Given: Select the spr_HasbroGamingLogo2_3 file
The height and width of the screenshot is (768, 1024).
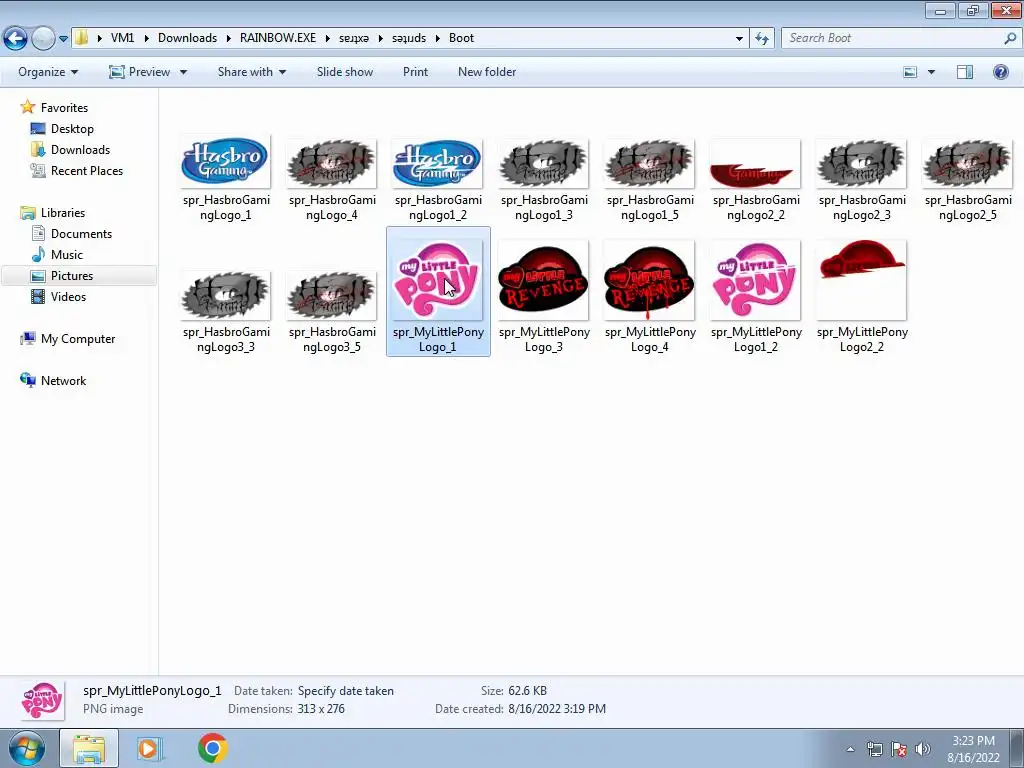Looking at the screenshot, I should 862,180.
